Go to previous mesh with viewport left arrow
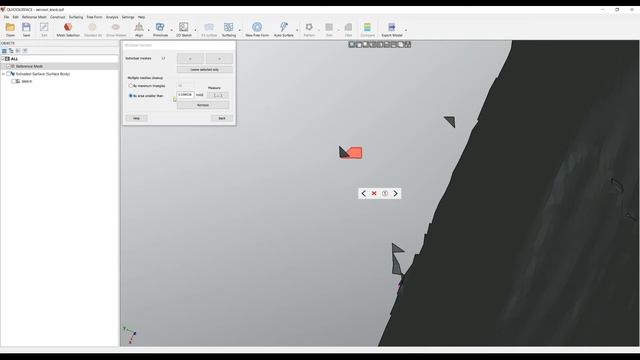The image size is (640, 360). coord(364,193)
